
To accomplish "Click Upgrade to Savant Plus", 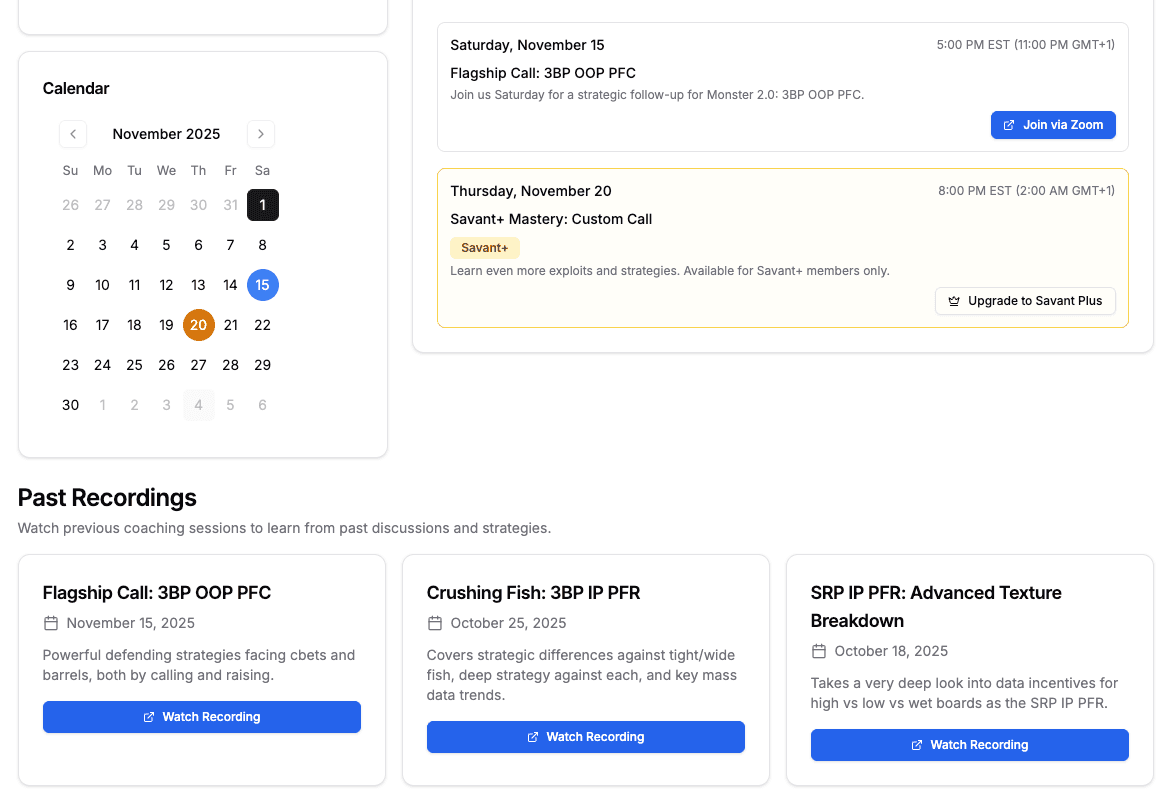I will [1025, 300].
